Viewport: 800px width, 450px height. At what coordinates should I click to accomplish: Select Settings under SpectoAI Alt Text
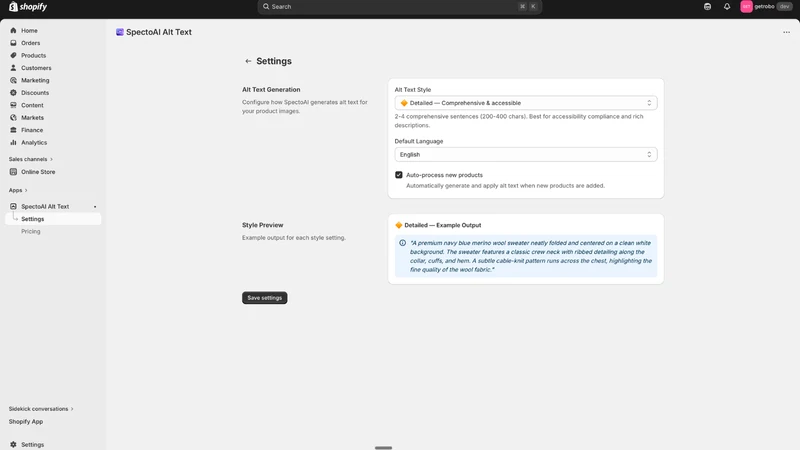[53, 219]
